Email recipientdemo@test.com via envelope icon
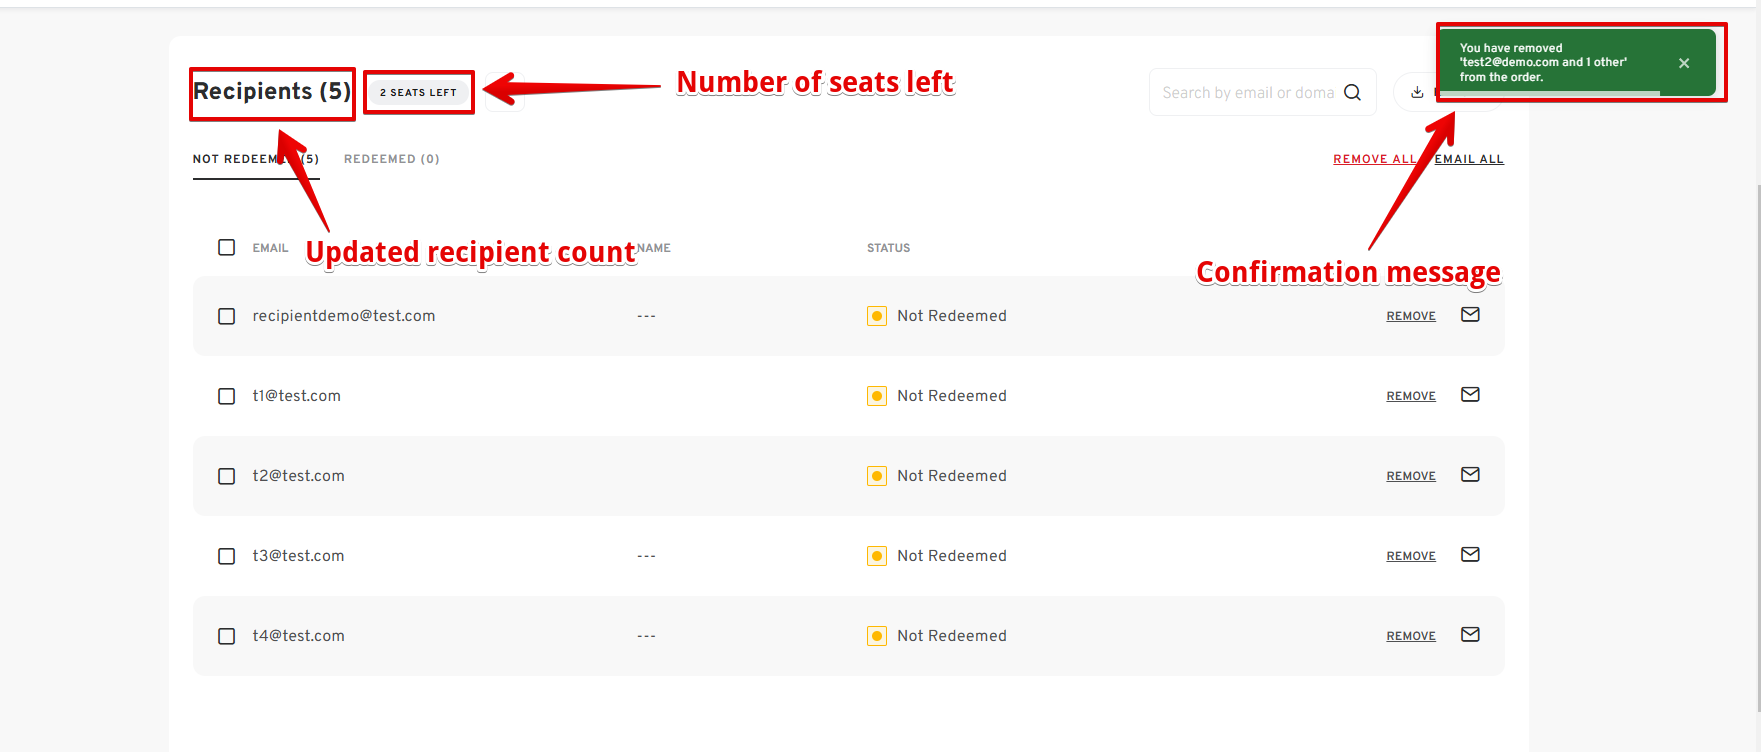Viewport: 1761px width, 752px height. [1470, 314]
